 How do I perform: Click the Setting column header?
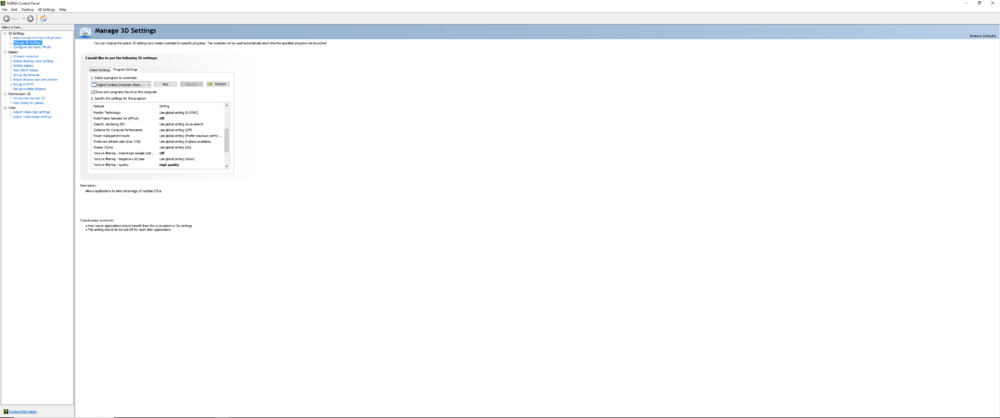(x=191, y=106)
